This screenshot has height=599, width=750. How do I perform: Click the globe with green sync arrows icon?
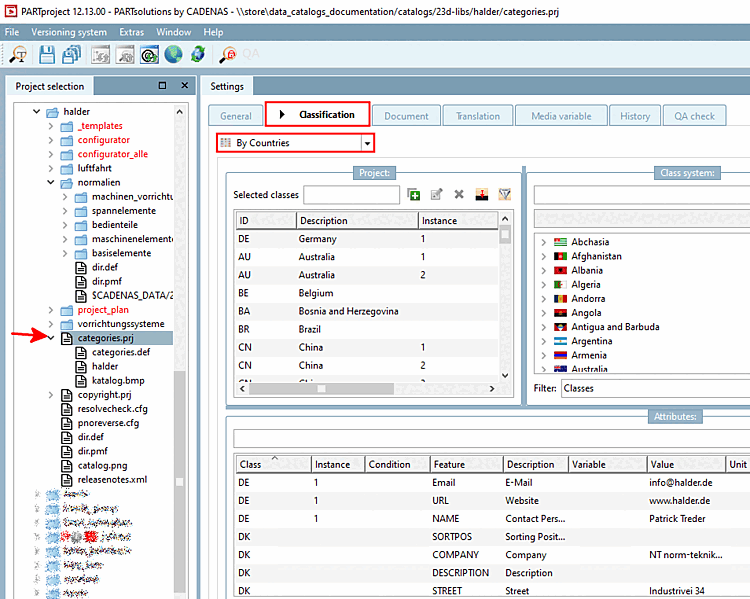click(198, 54)
